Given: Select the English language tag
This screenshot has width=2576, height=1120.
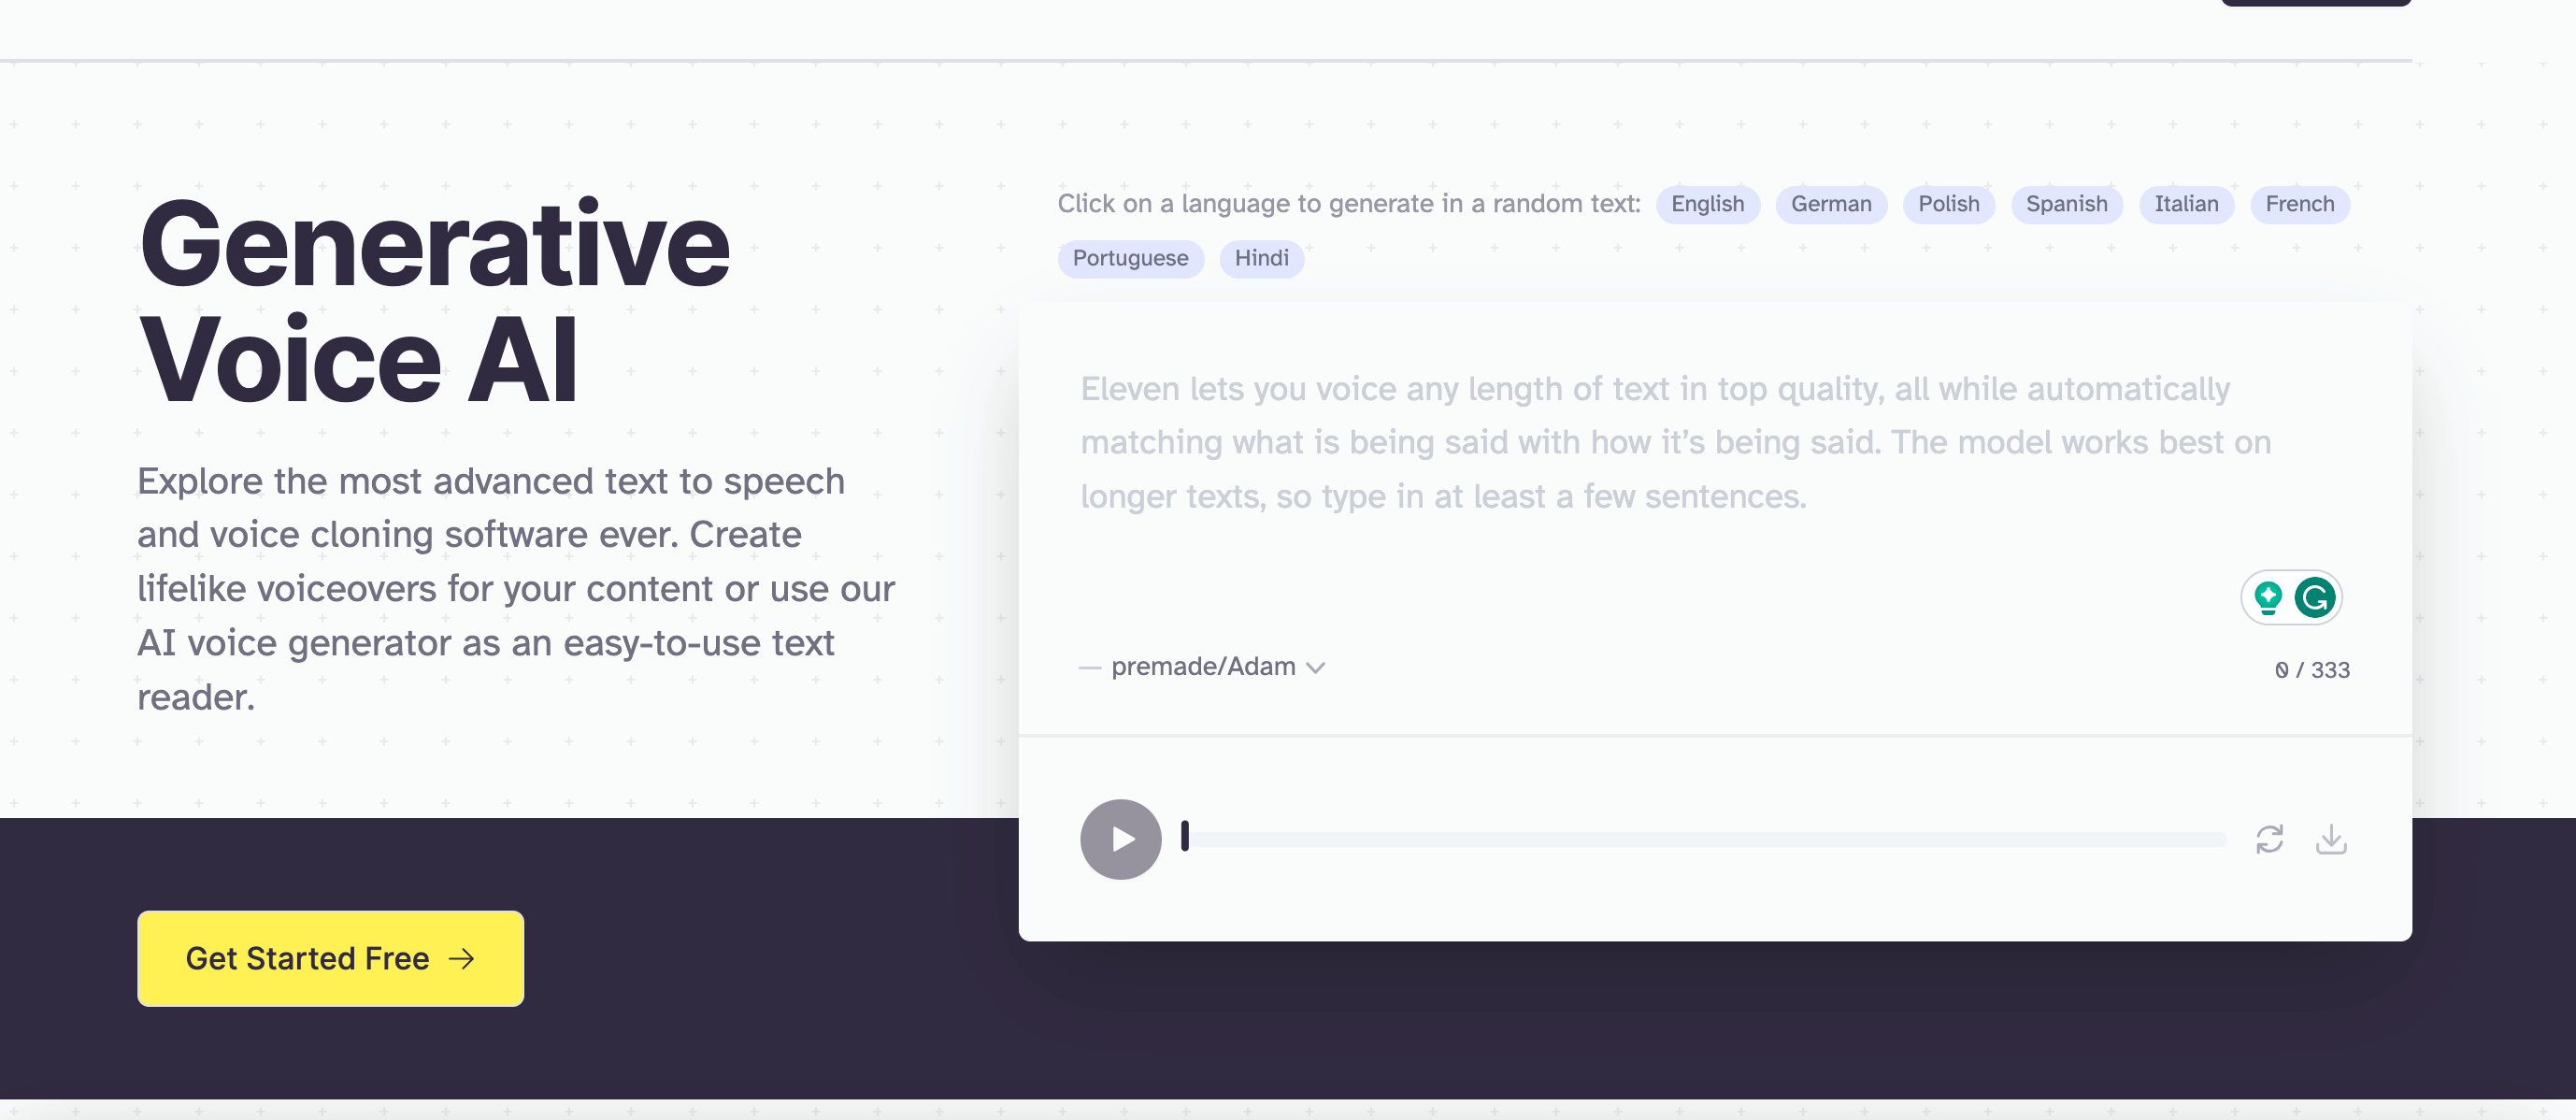Looking at the screenshot, I should pyautogui.click(x=1707, y=204).
